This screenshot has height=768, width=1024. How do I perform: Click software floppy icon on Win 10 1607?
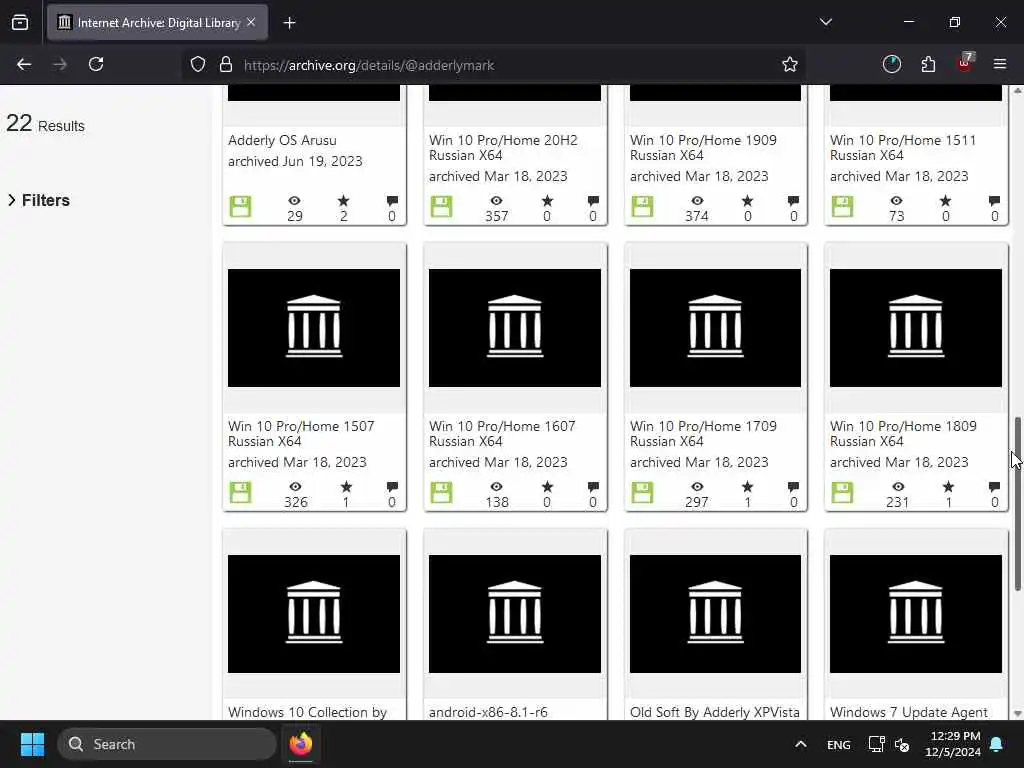tap(441, 492)
